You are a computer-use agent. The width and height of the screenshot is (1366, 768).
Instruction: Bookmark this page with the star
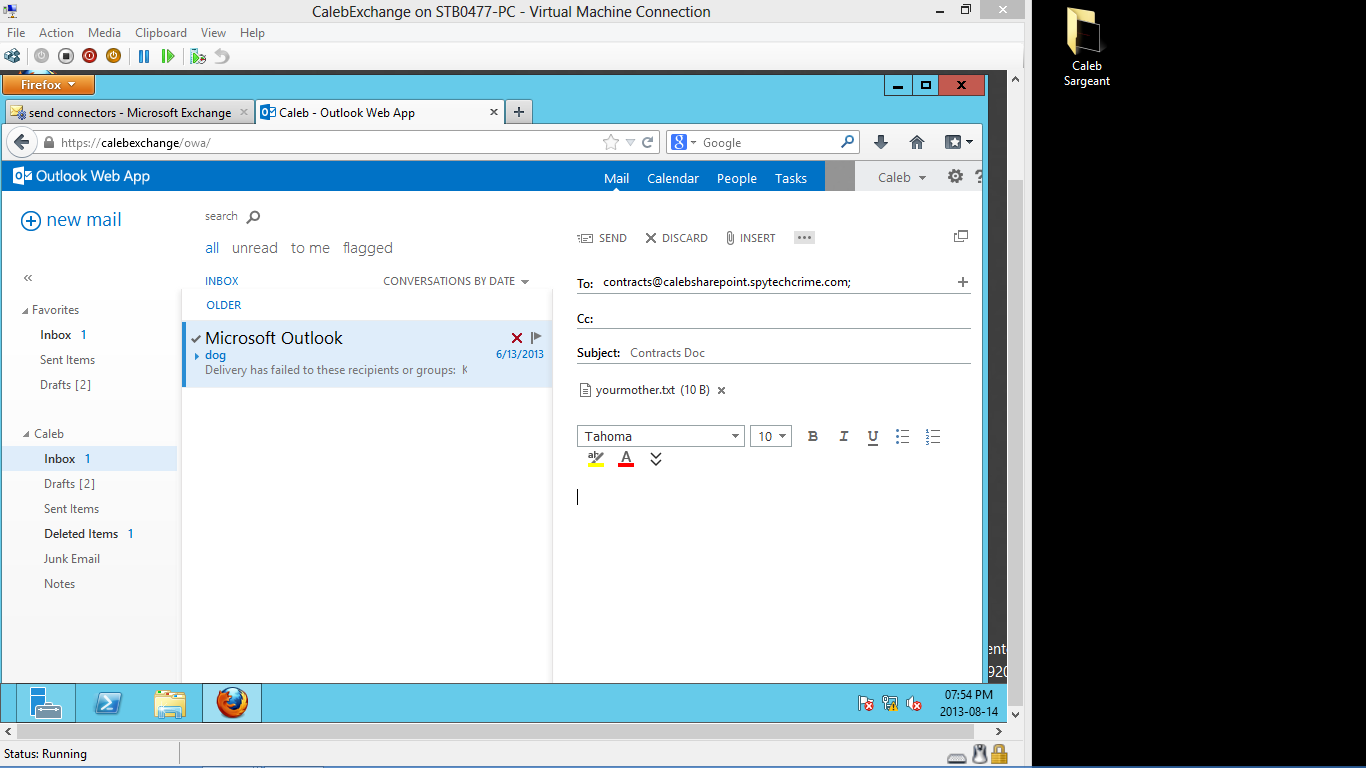coord(611,143)
